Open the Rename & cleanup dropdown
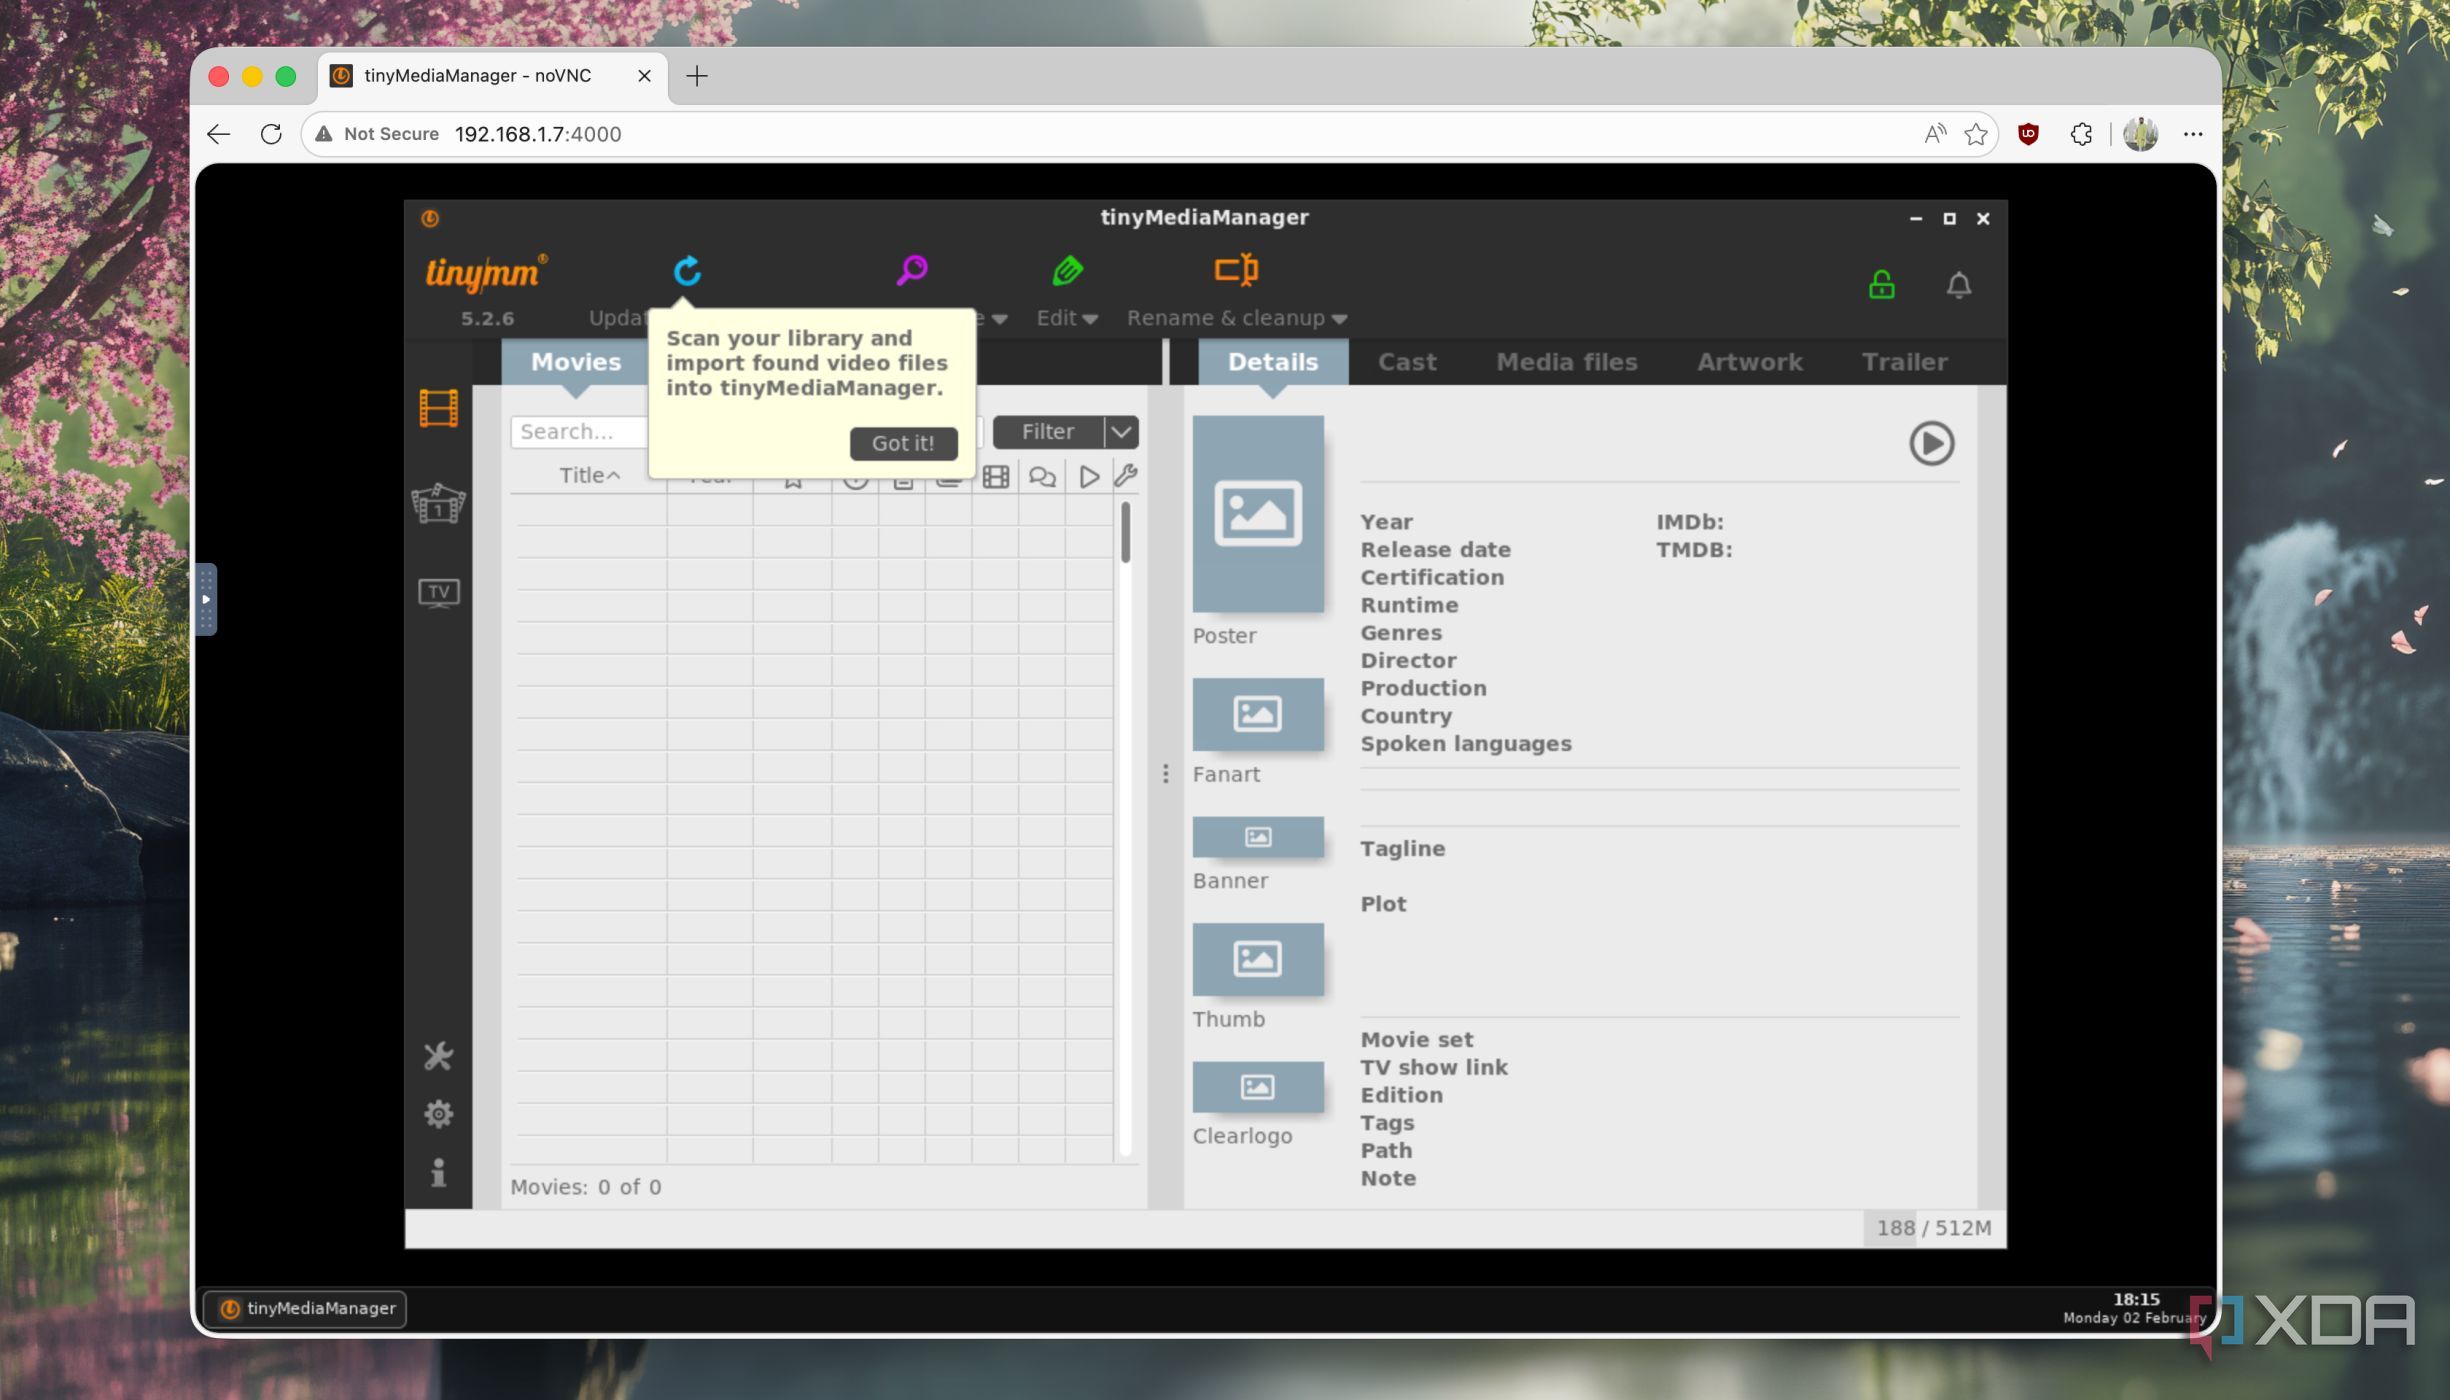 pos(1237,318)
